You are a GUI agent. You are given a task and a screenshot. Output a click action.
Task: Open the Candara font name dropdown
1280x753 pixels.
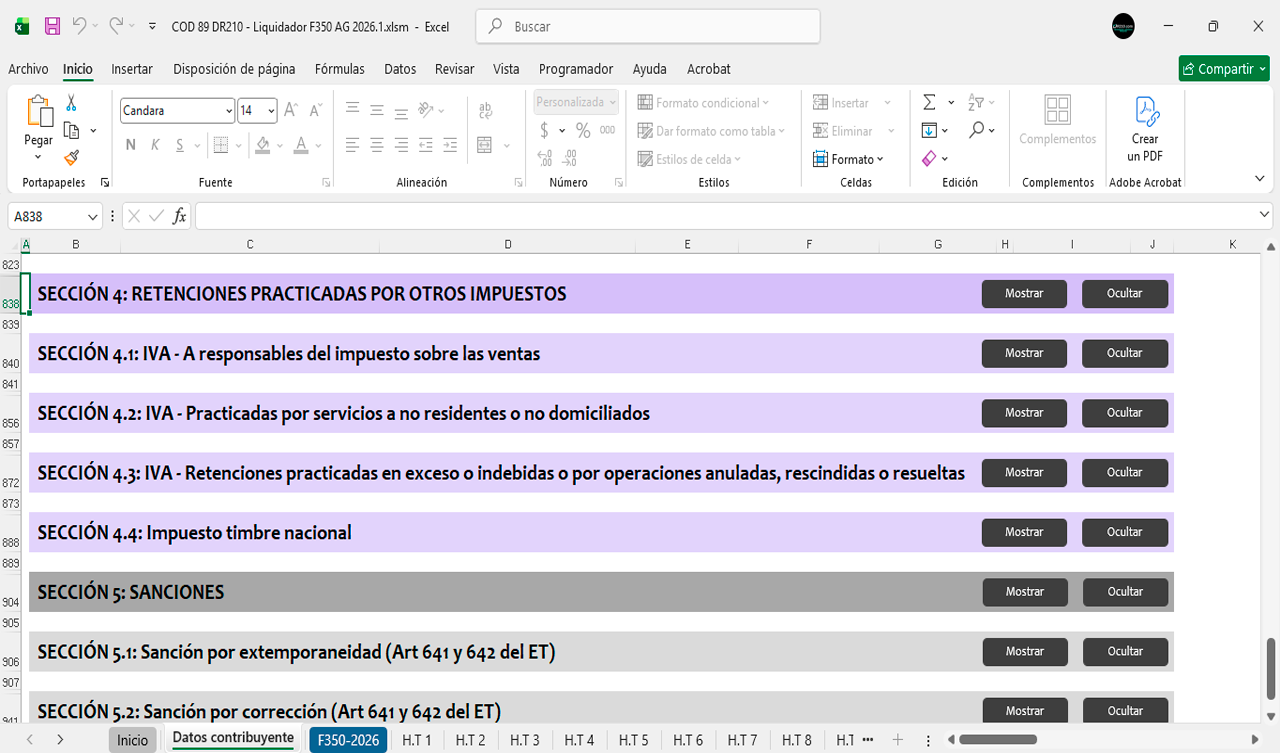(x=229, y=111)
